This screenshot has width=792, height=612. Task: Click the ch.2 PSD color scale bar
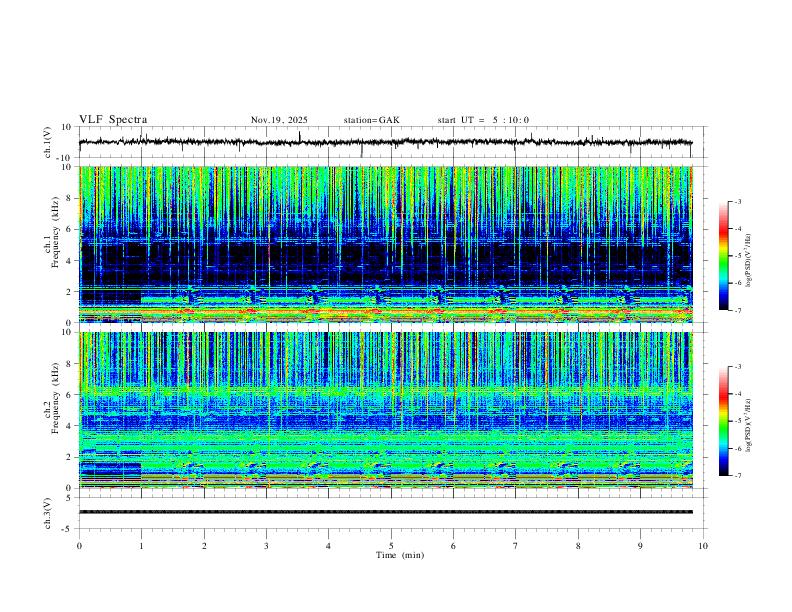point(724,421)
